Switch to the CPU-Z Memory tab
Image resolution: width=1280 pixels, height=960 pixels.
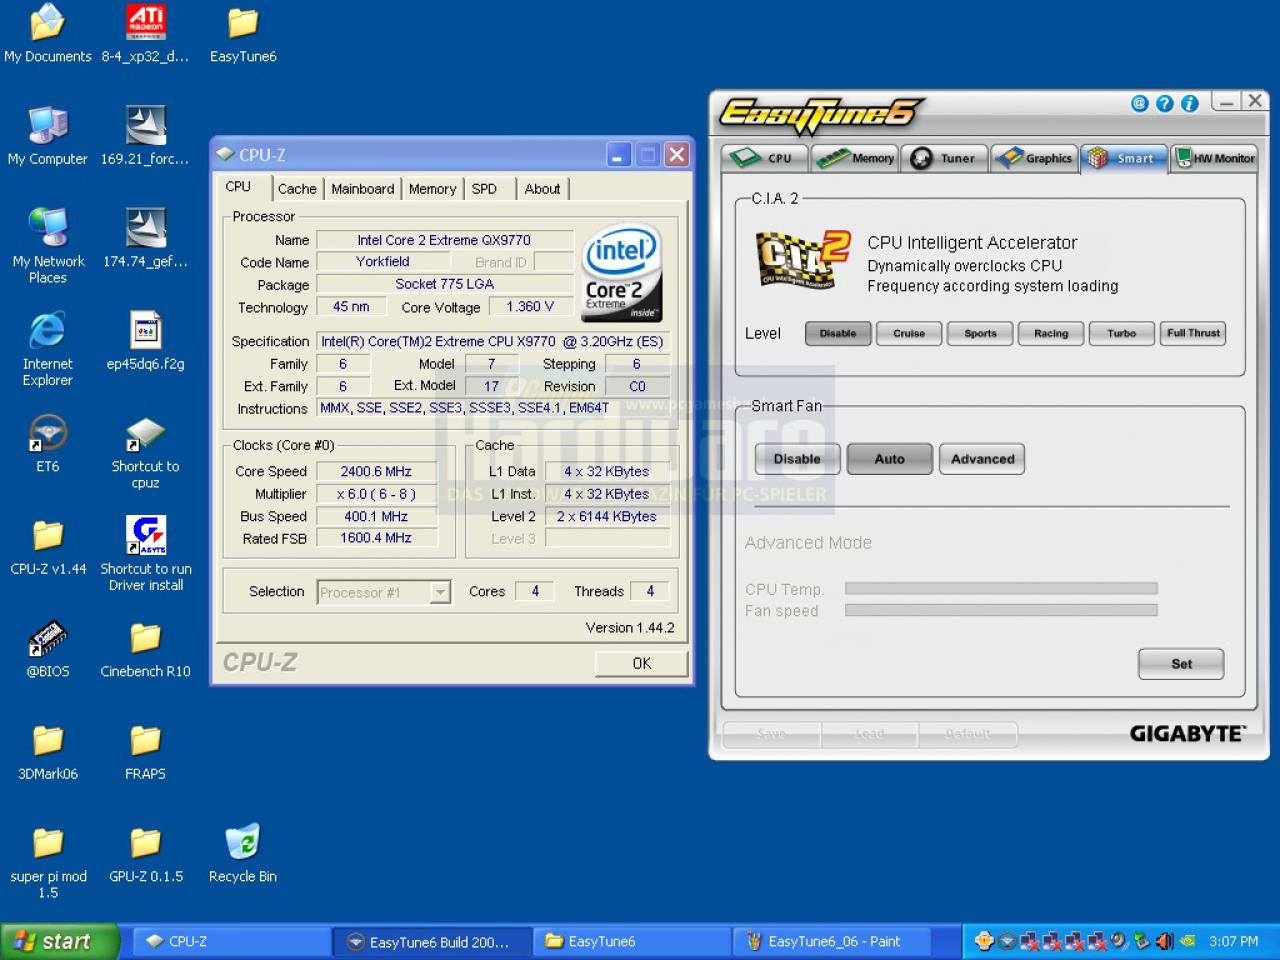click(432, 188)
